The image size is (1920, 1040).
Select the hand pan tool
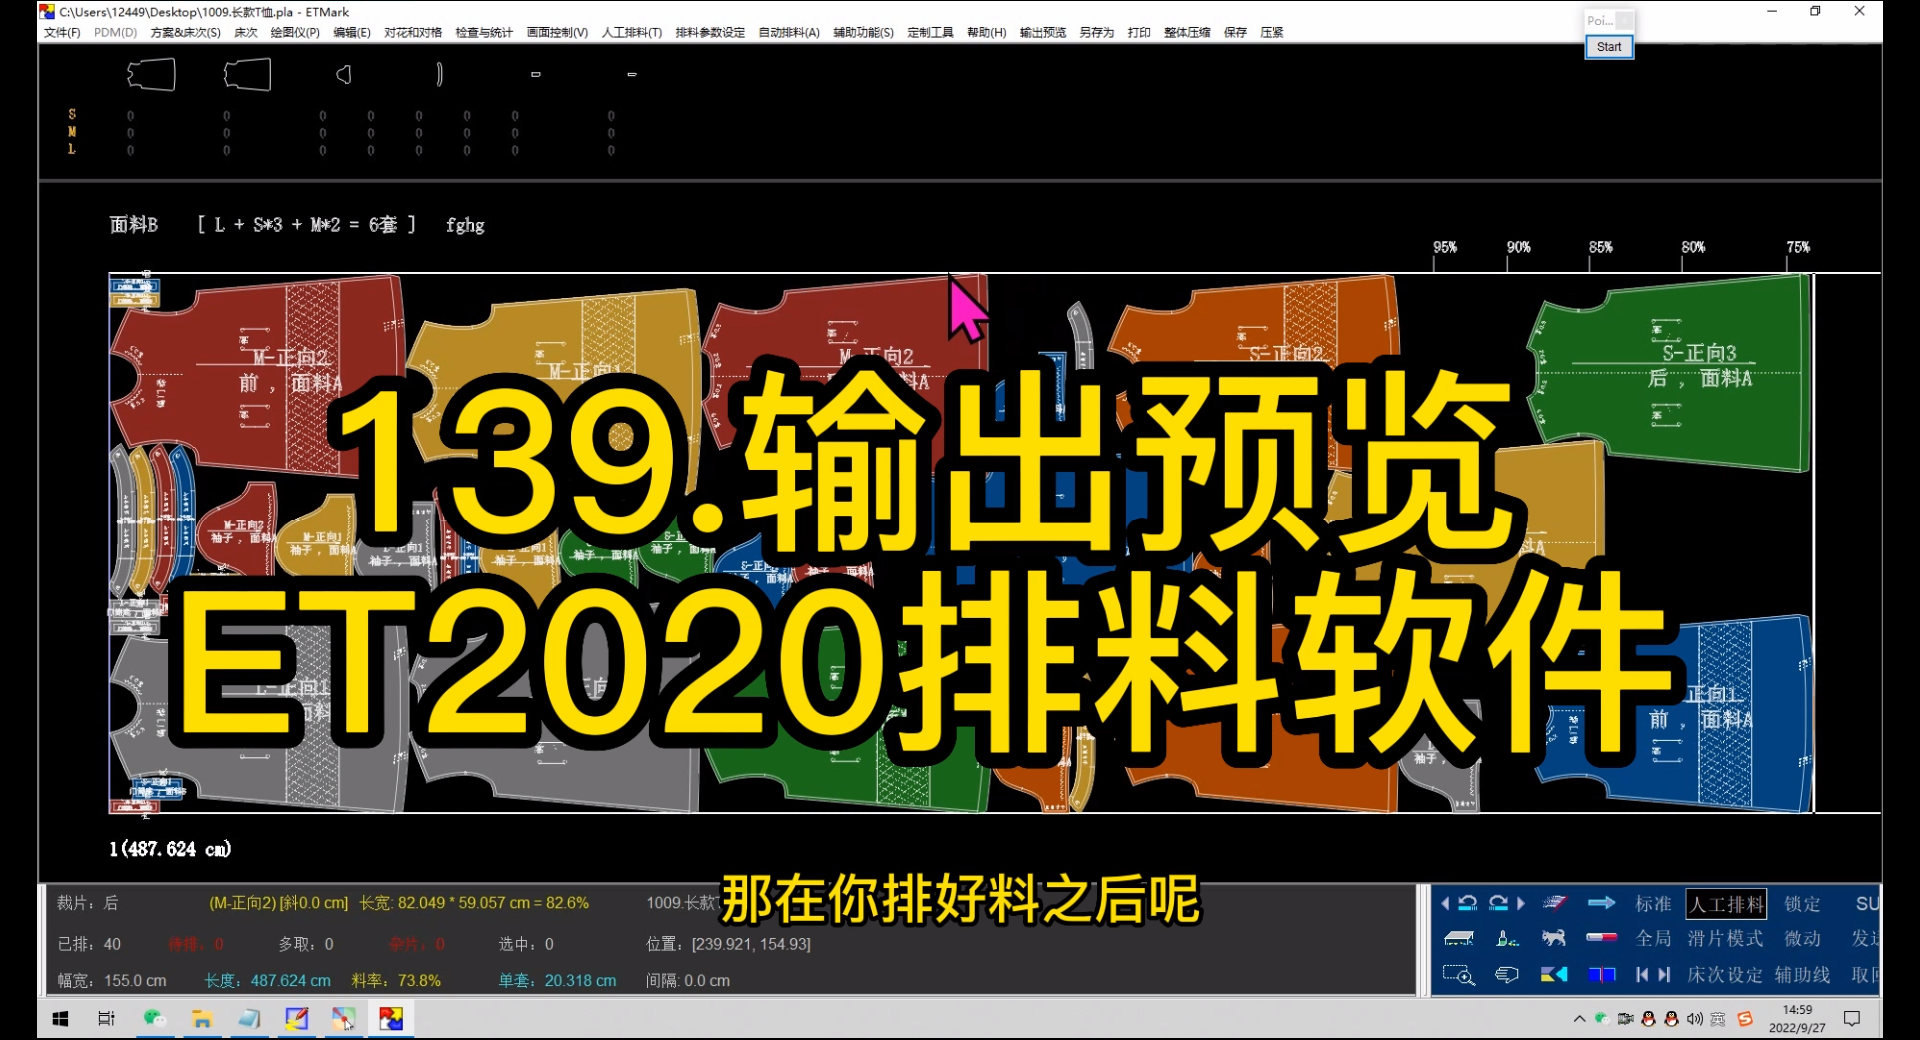click(x=1507, y=974)
